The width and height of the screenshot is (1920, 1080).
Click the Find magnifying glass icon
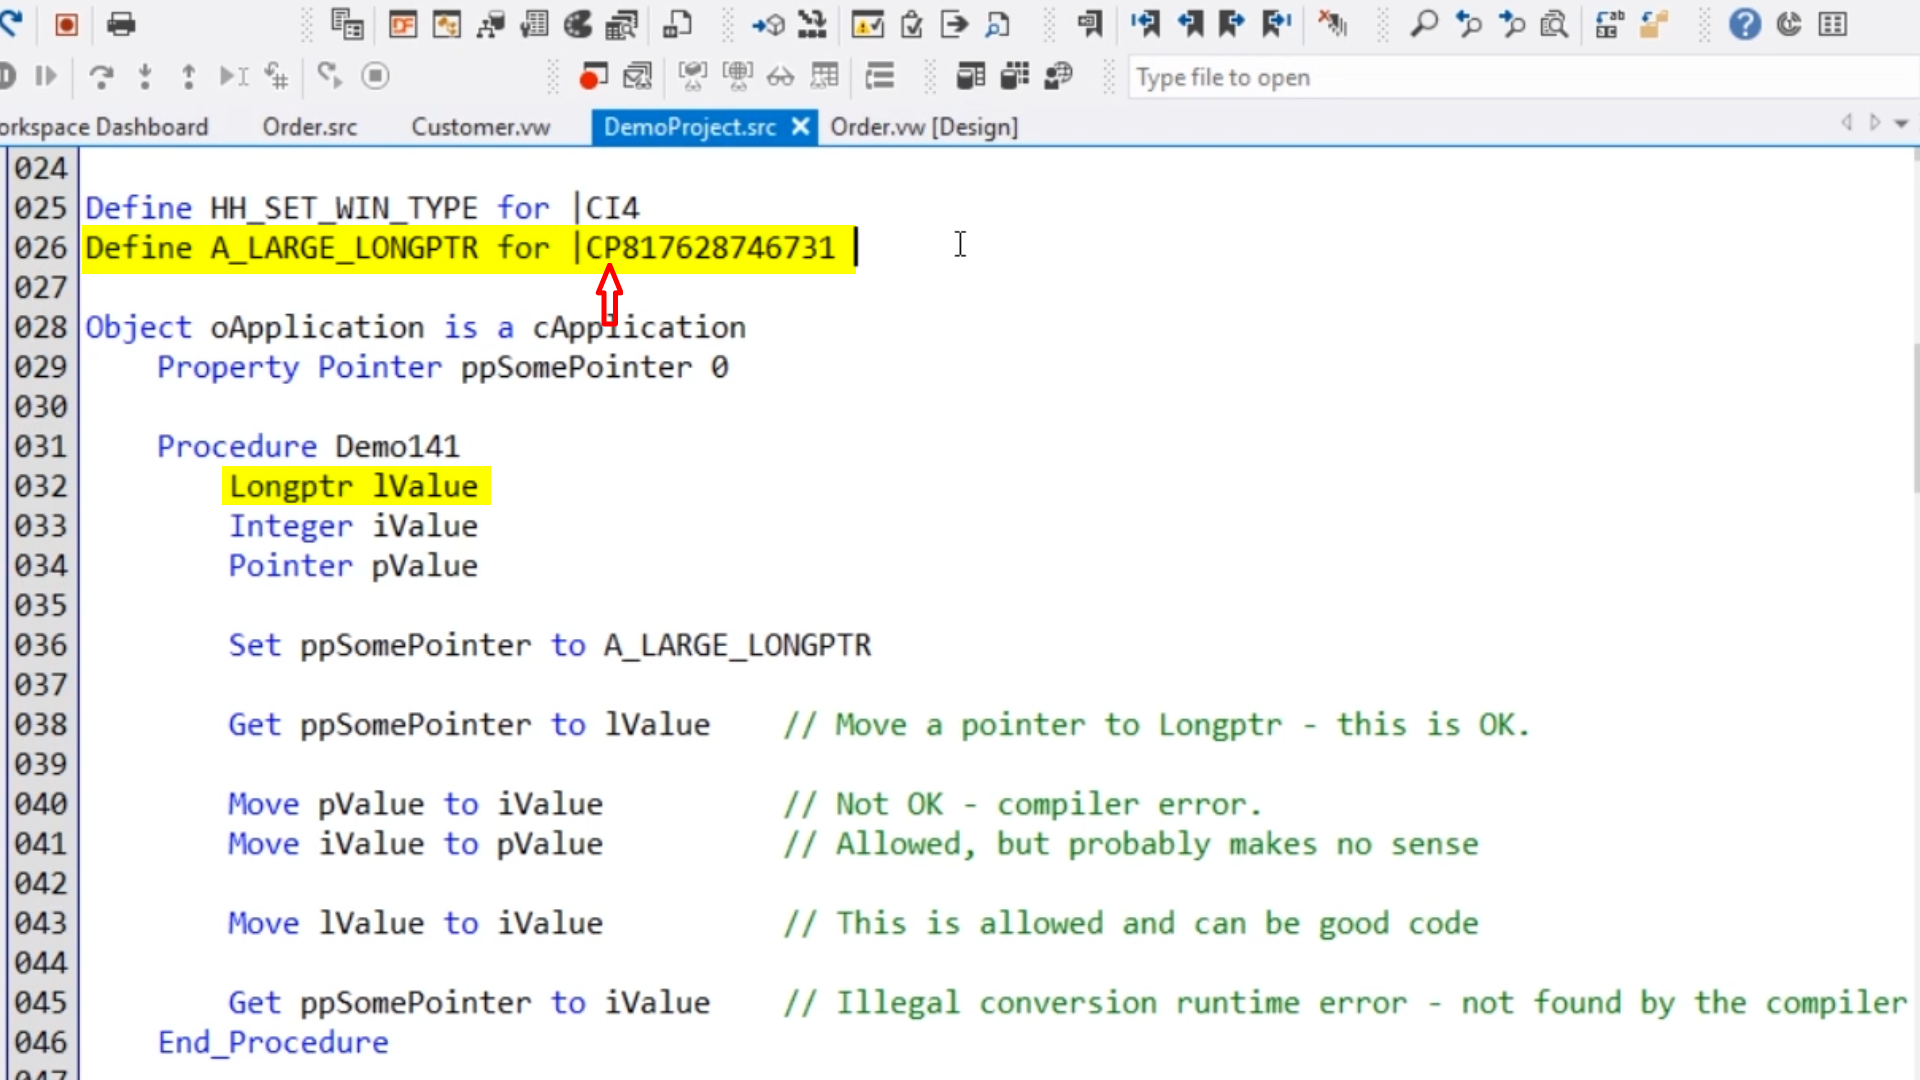tap(1424, 24)
